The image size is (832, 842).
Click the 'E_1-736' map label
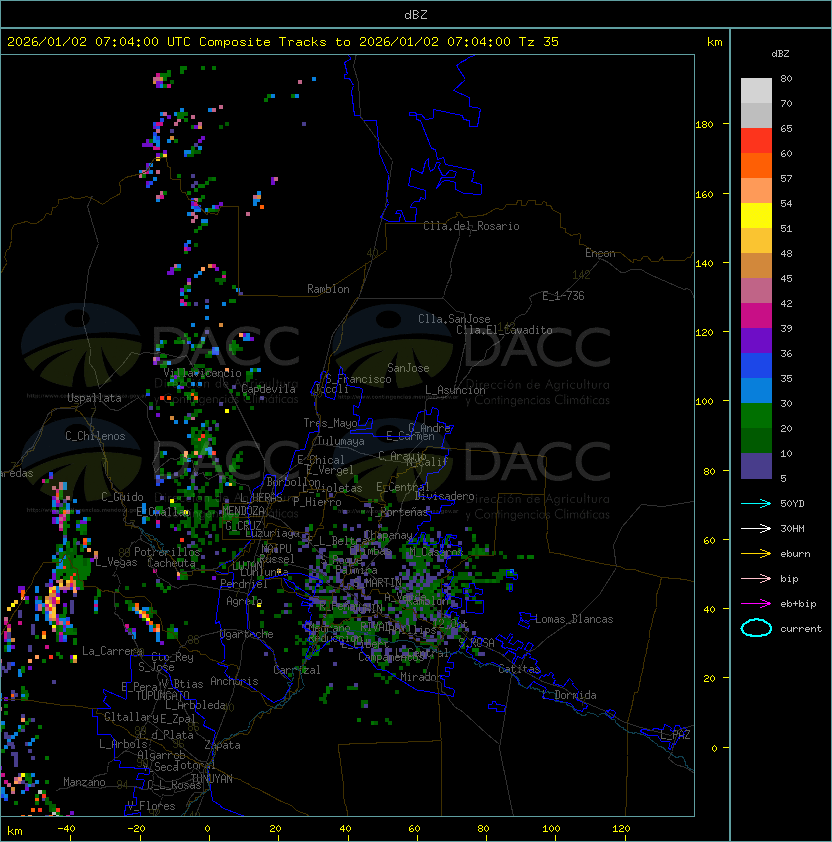click(563, 296)
